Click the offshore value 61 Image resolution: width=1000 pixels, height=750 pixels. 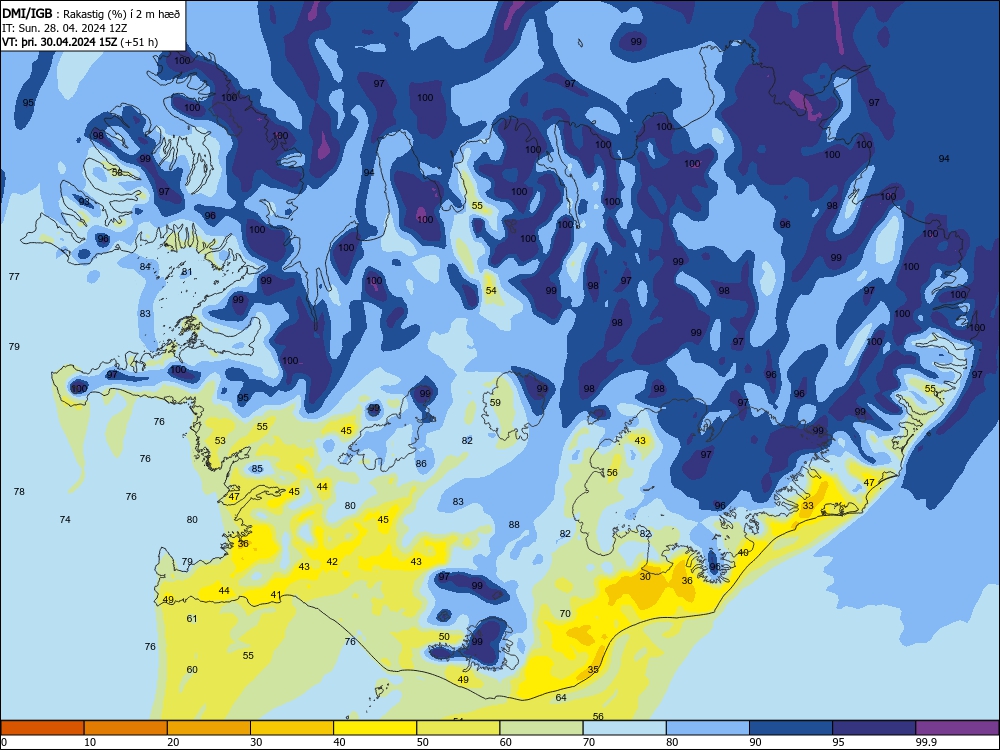click(x=192, y=619)
